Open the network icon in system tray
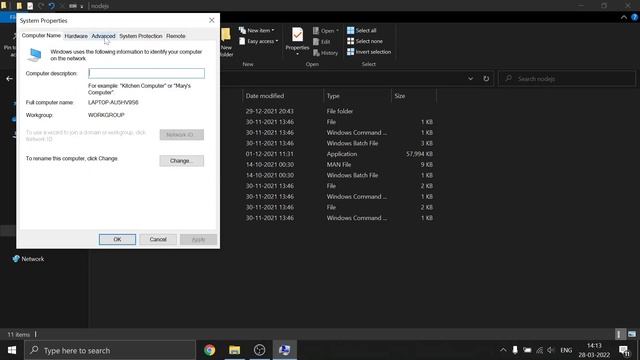Screen dimensions: 640x360 [x=539, y=350]
